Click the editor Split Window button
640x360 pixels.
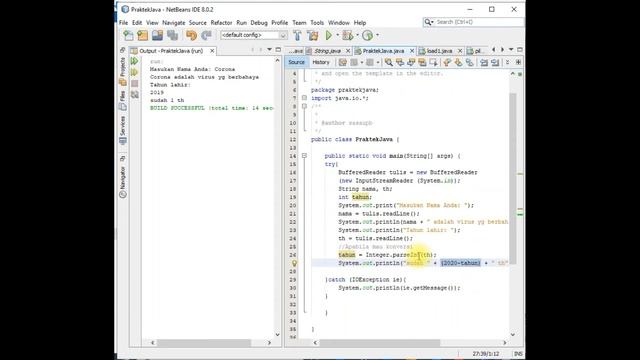[518, 62]
